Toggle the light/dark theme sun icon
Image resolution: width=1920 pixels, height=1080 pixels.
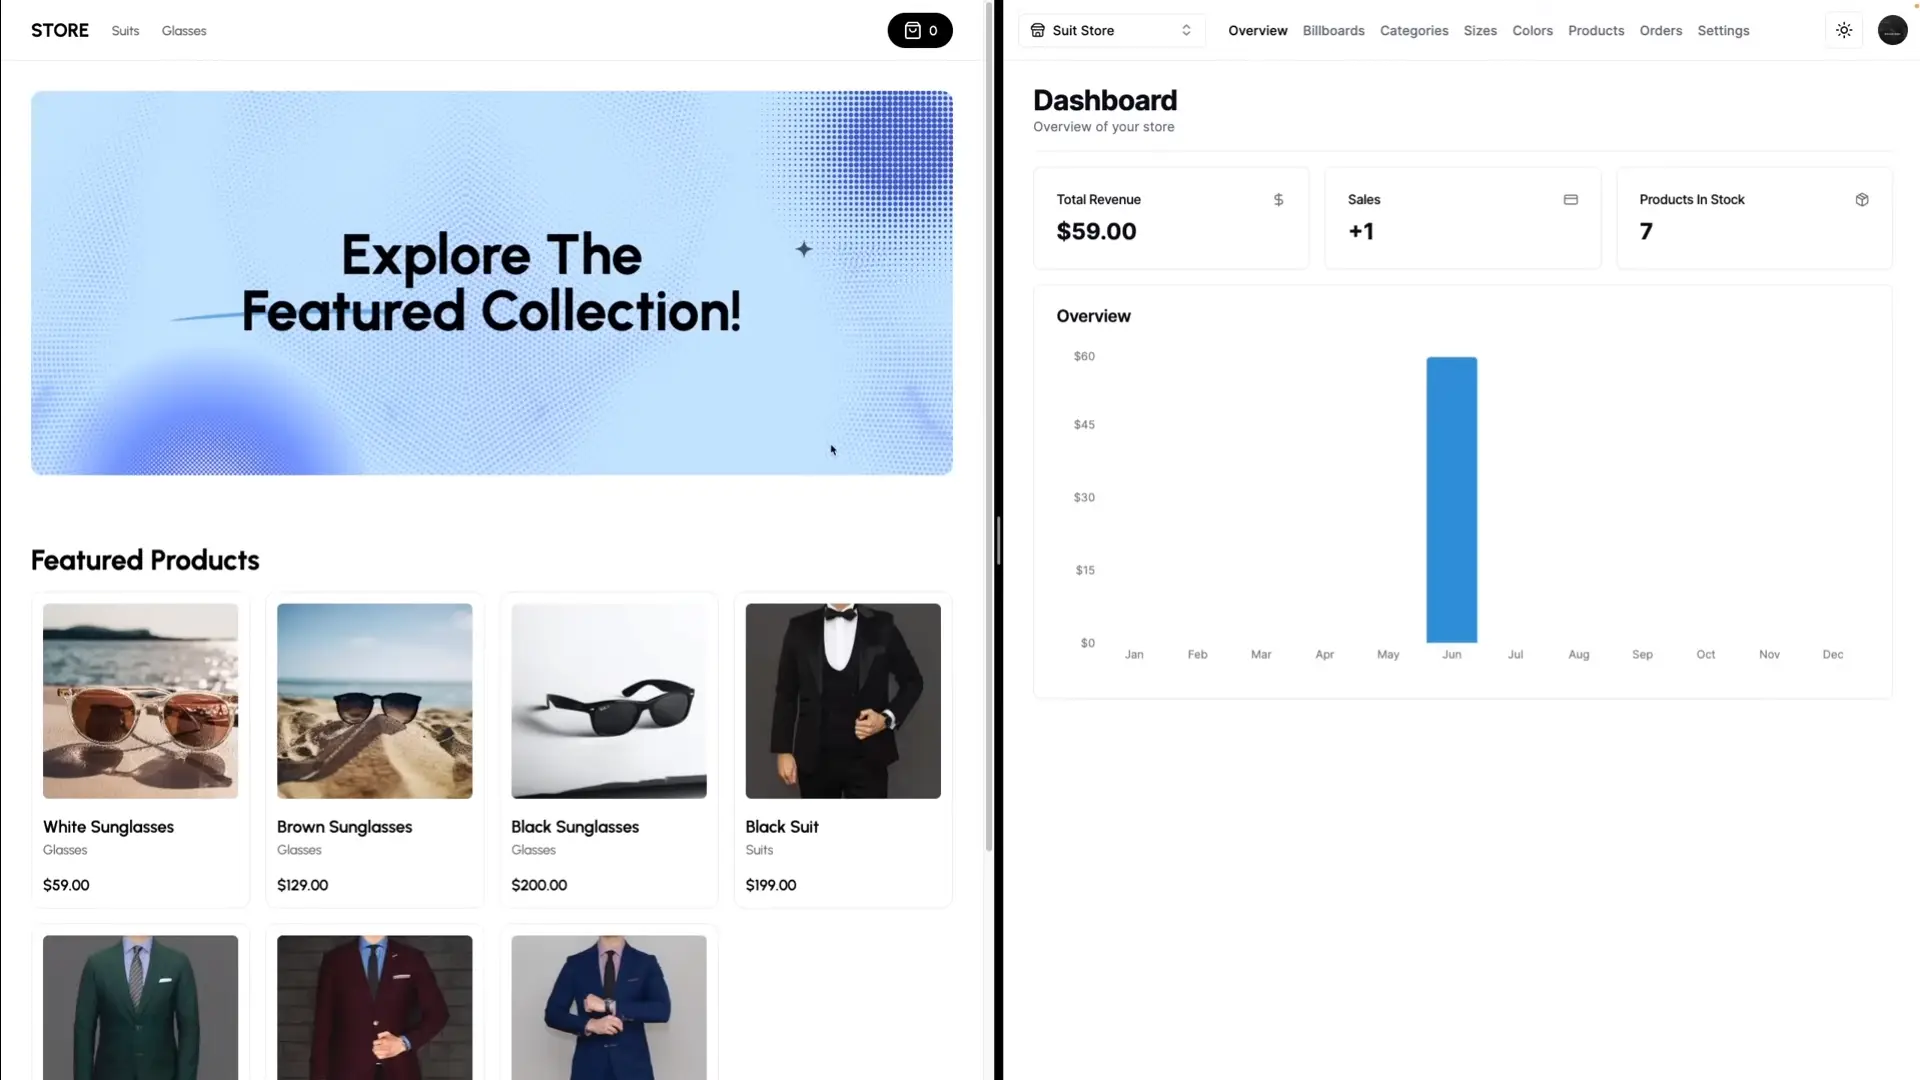tap(1844, 30)
